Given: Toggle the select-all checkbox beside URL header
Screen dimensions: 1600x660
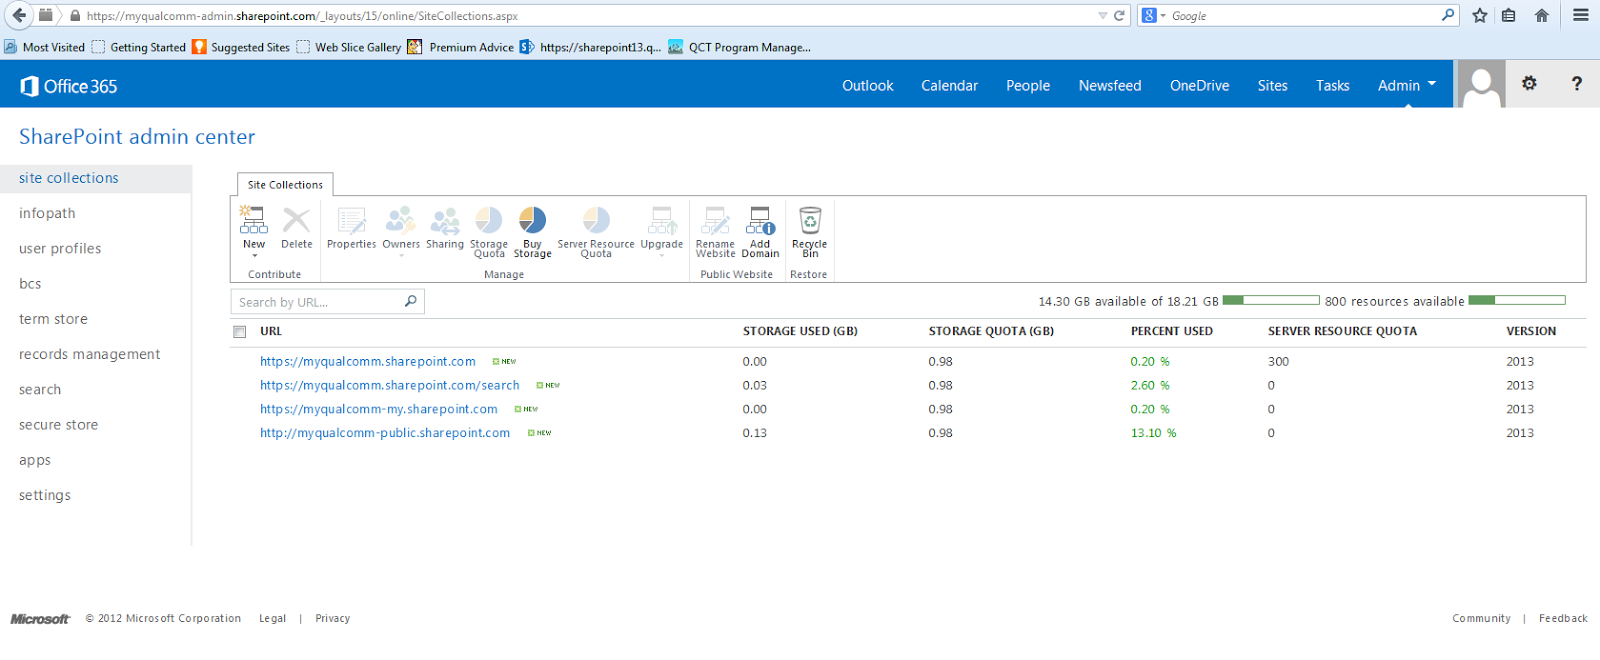Looking at the screenshot, I should (x=240, y=331).
